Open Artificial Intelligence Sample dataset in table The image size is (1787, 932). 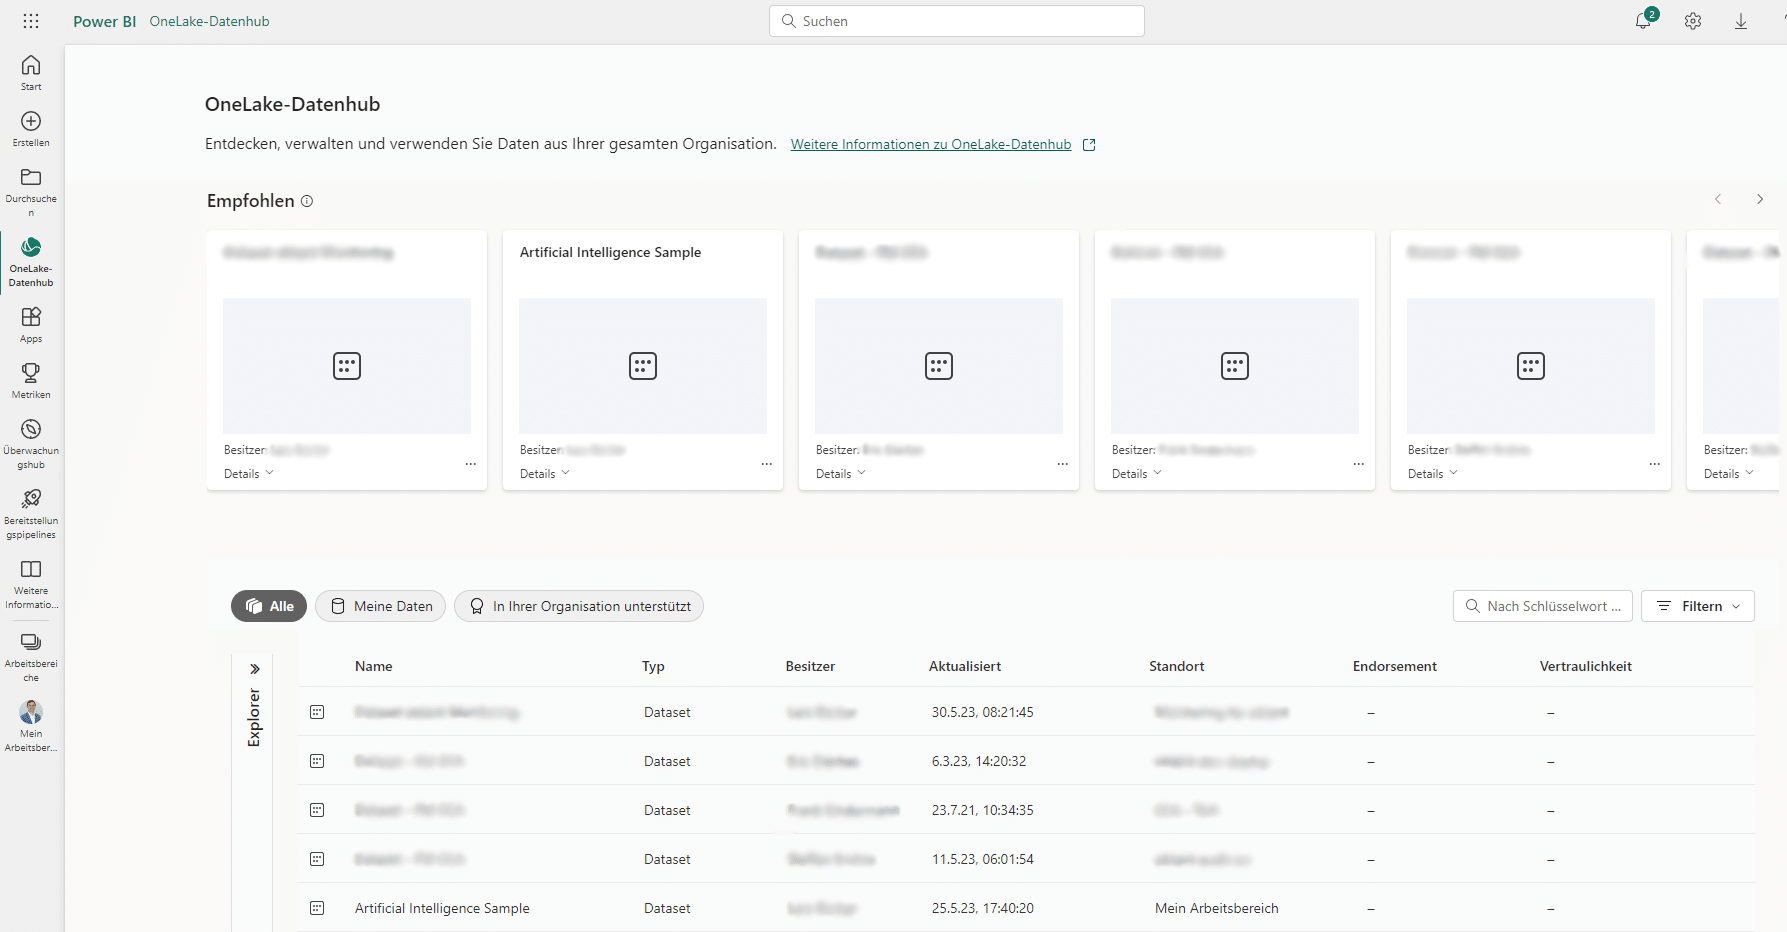click(442, 908)
